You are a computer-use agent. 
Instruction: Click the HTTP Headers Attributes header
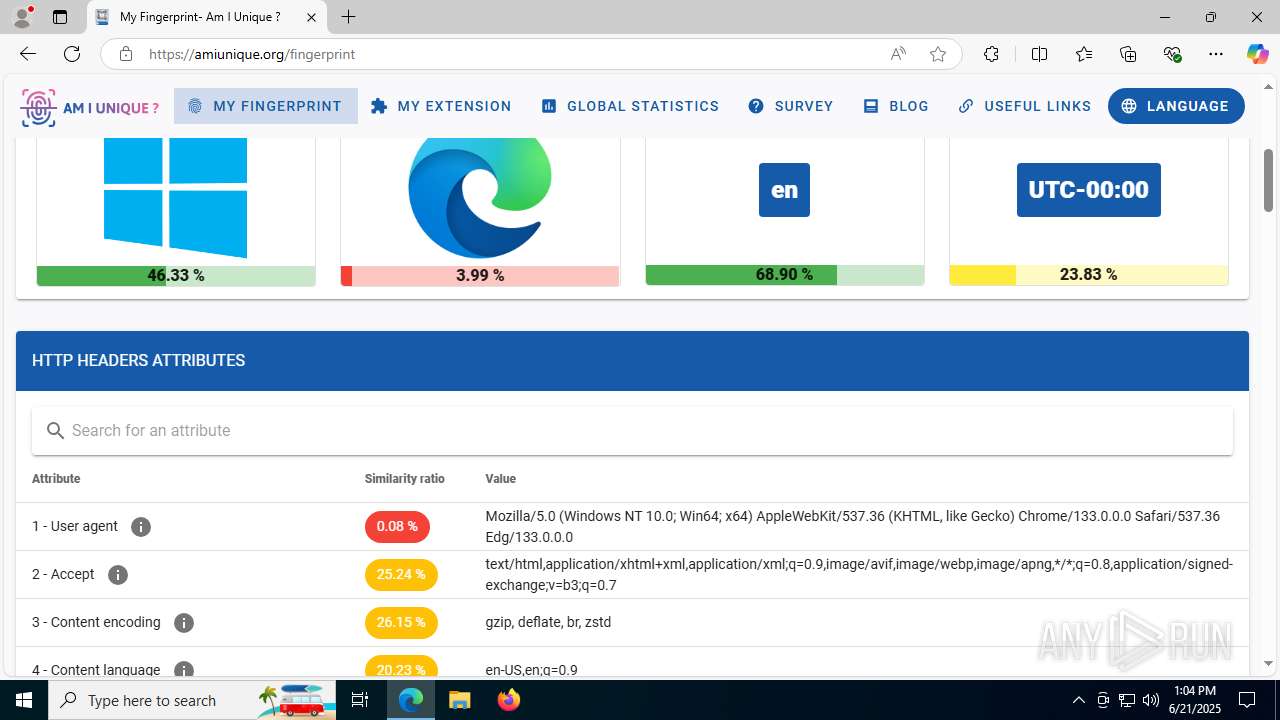click(632, 361)
